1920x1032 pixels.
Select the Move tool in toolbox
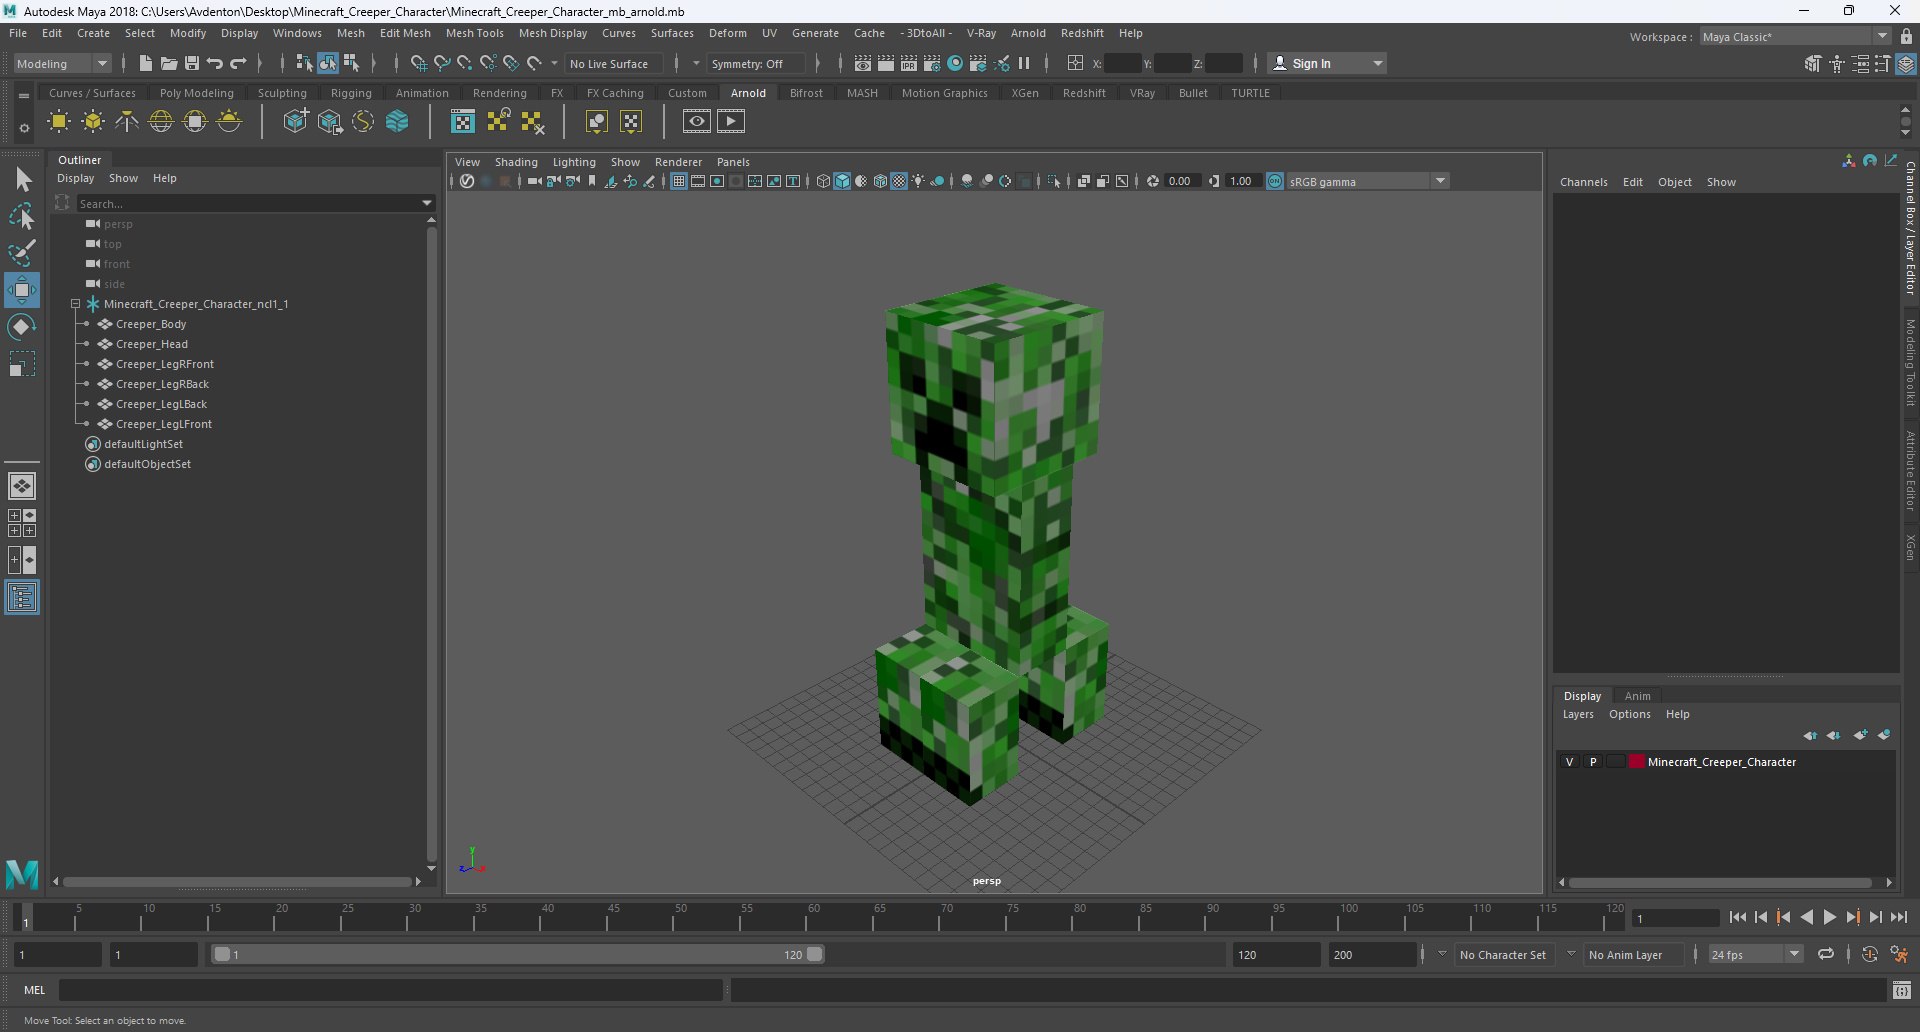click(x=21, y=290)
